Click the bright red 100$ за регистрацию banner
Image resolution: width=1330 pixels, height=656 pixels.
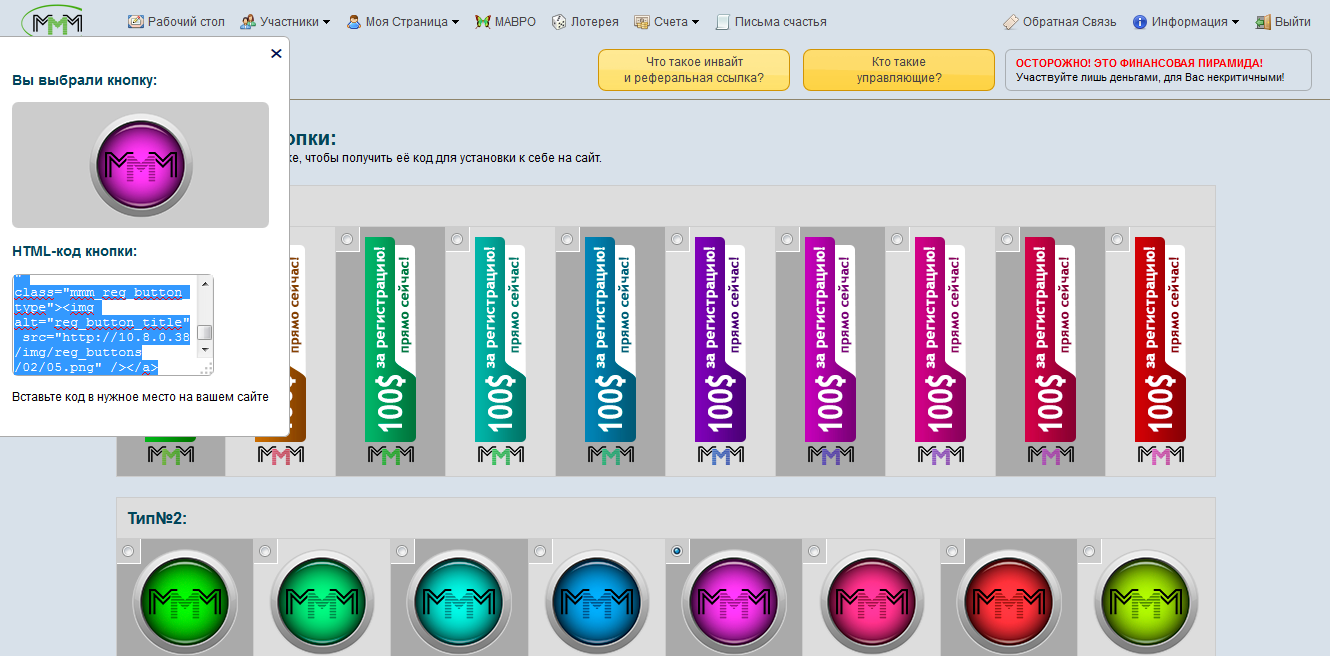coord(1160,350)
